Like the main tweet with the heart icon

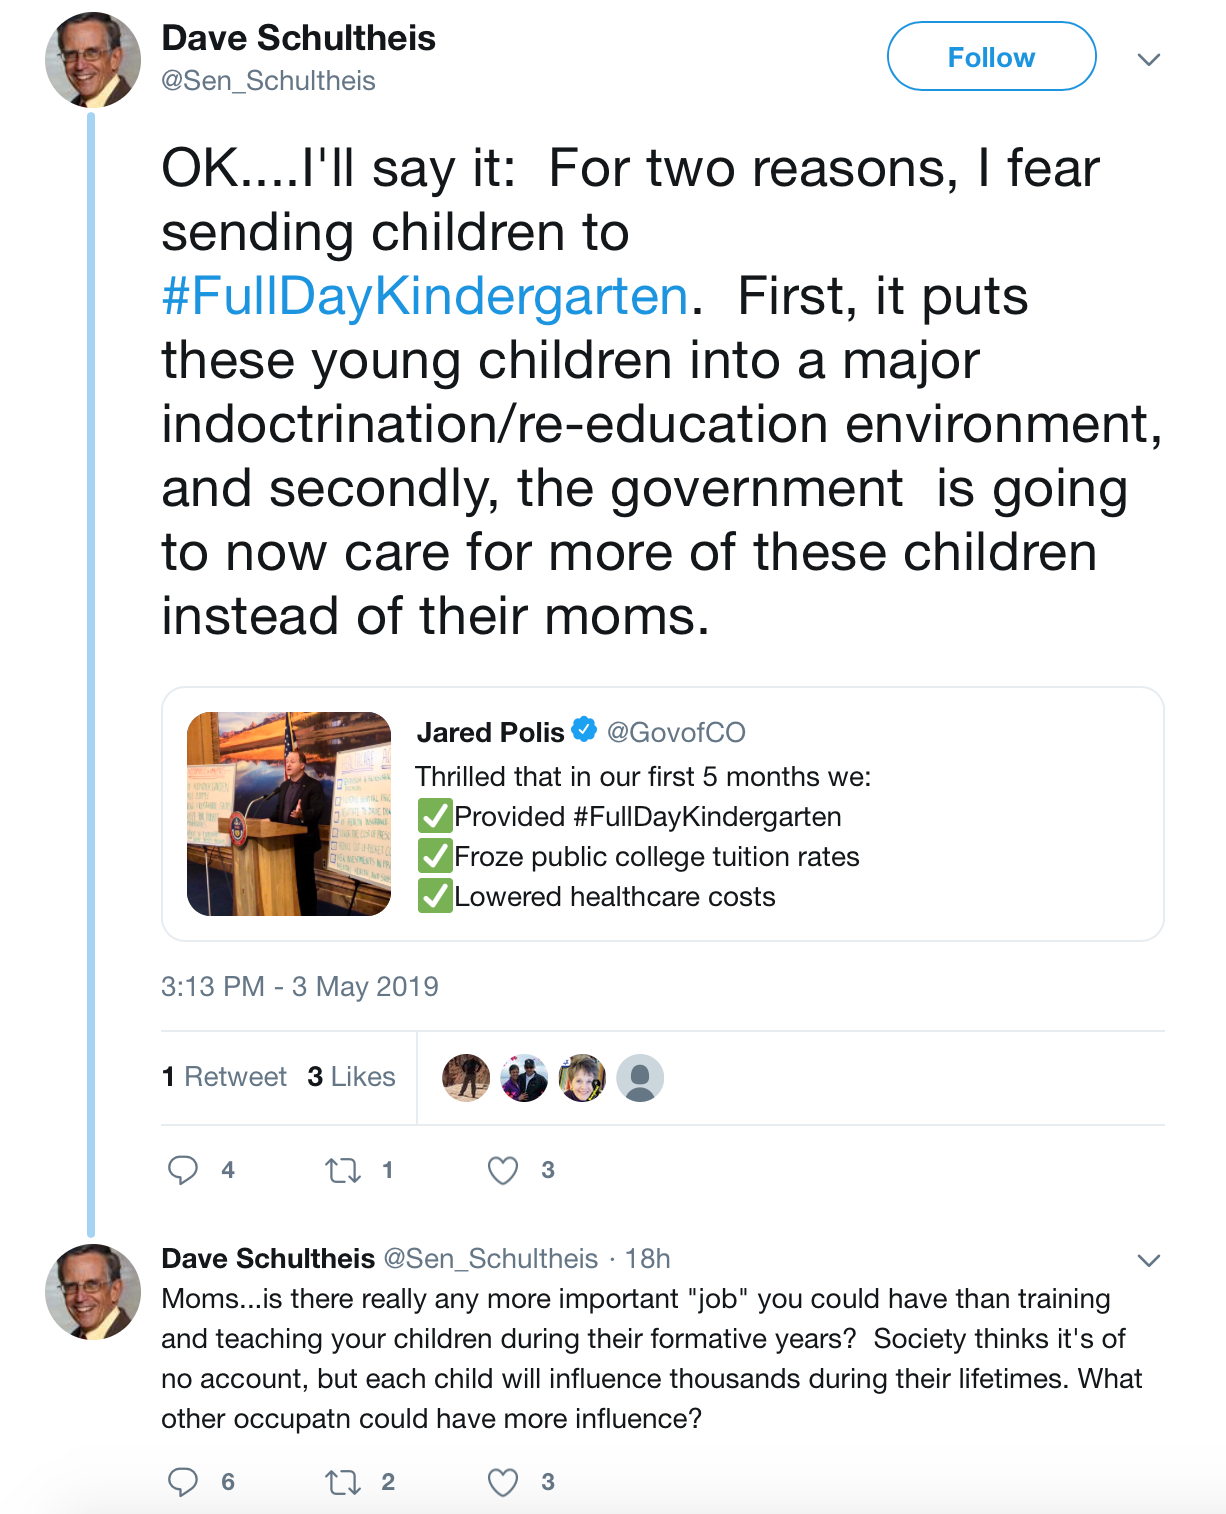[503, 1170]
